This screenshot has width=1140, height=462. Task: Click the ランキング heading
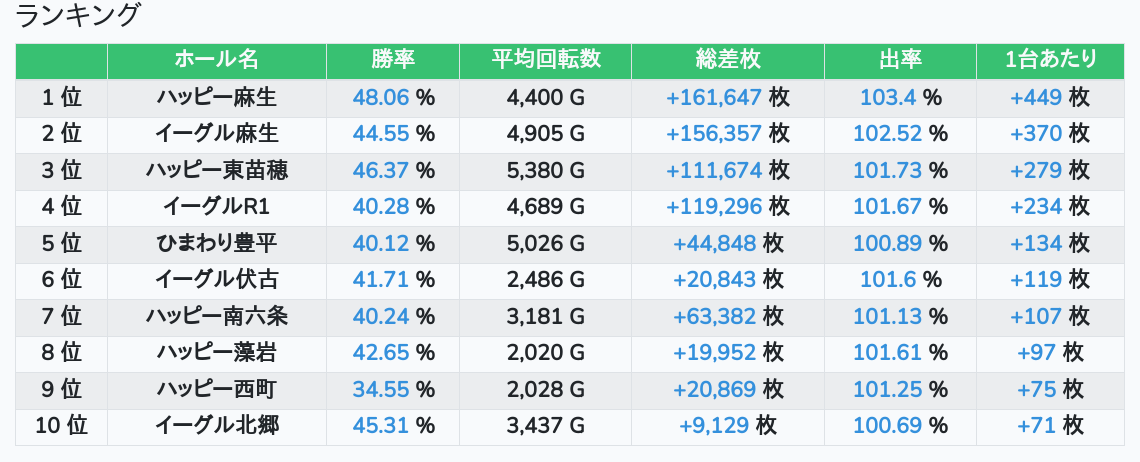click(x=79, y=16)
